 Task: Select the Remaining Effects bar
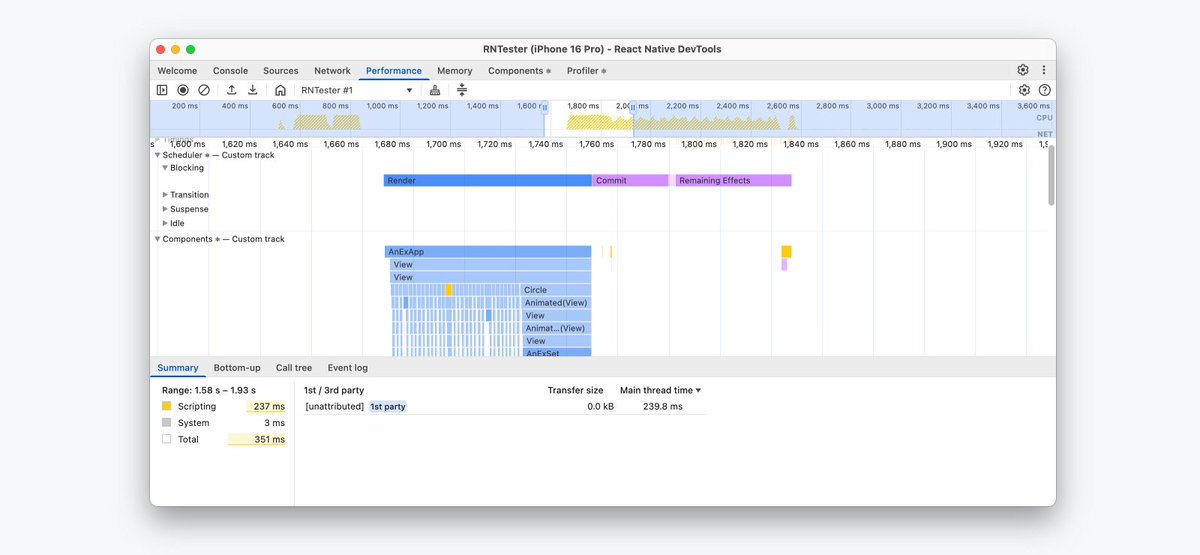[734, 181]
